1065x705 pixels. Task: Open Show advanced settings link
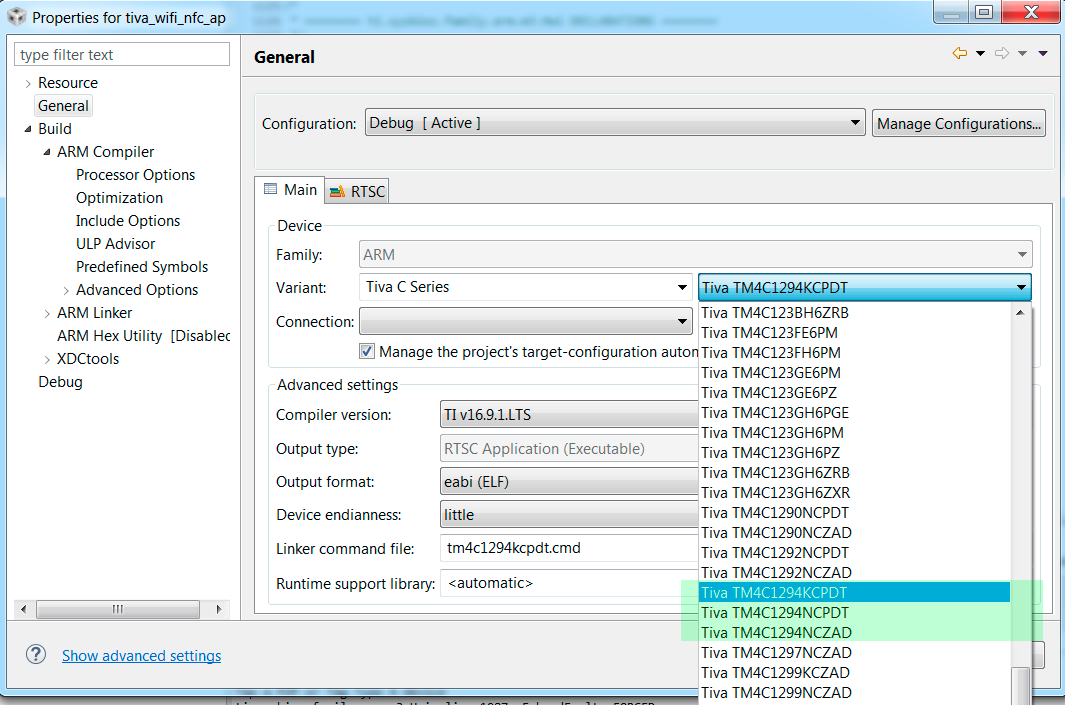click(141, 655)
